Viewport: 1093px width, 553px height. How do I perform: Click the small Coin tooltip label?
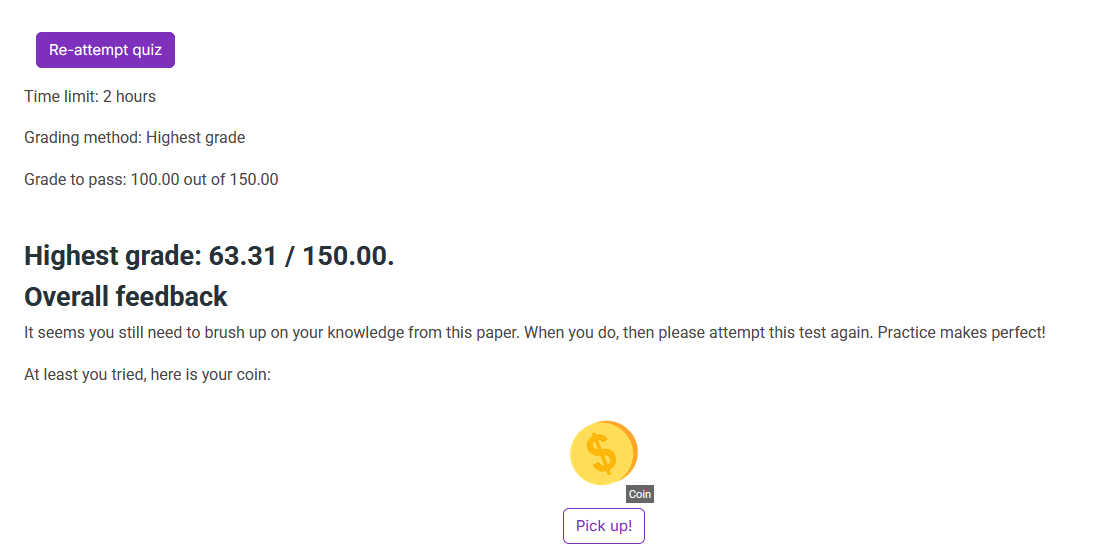click(640, 494)
